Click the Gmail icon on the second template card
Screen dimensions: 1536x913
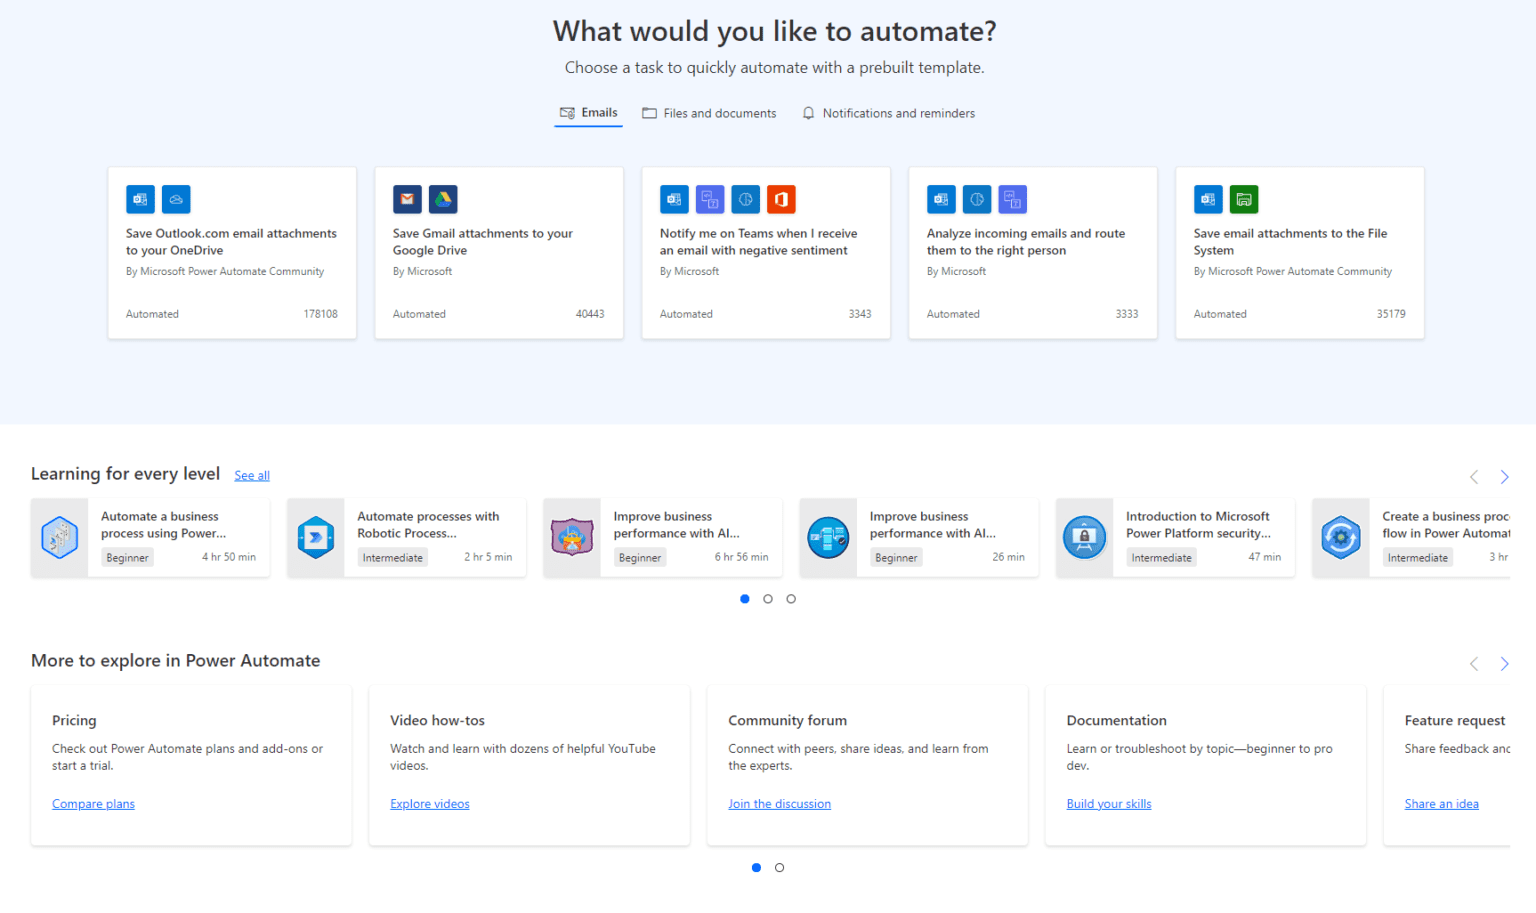point(407,199)
